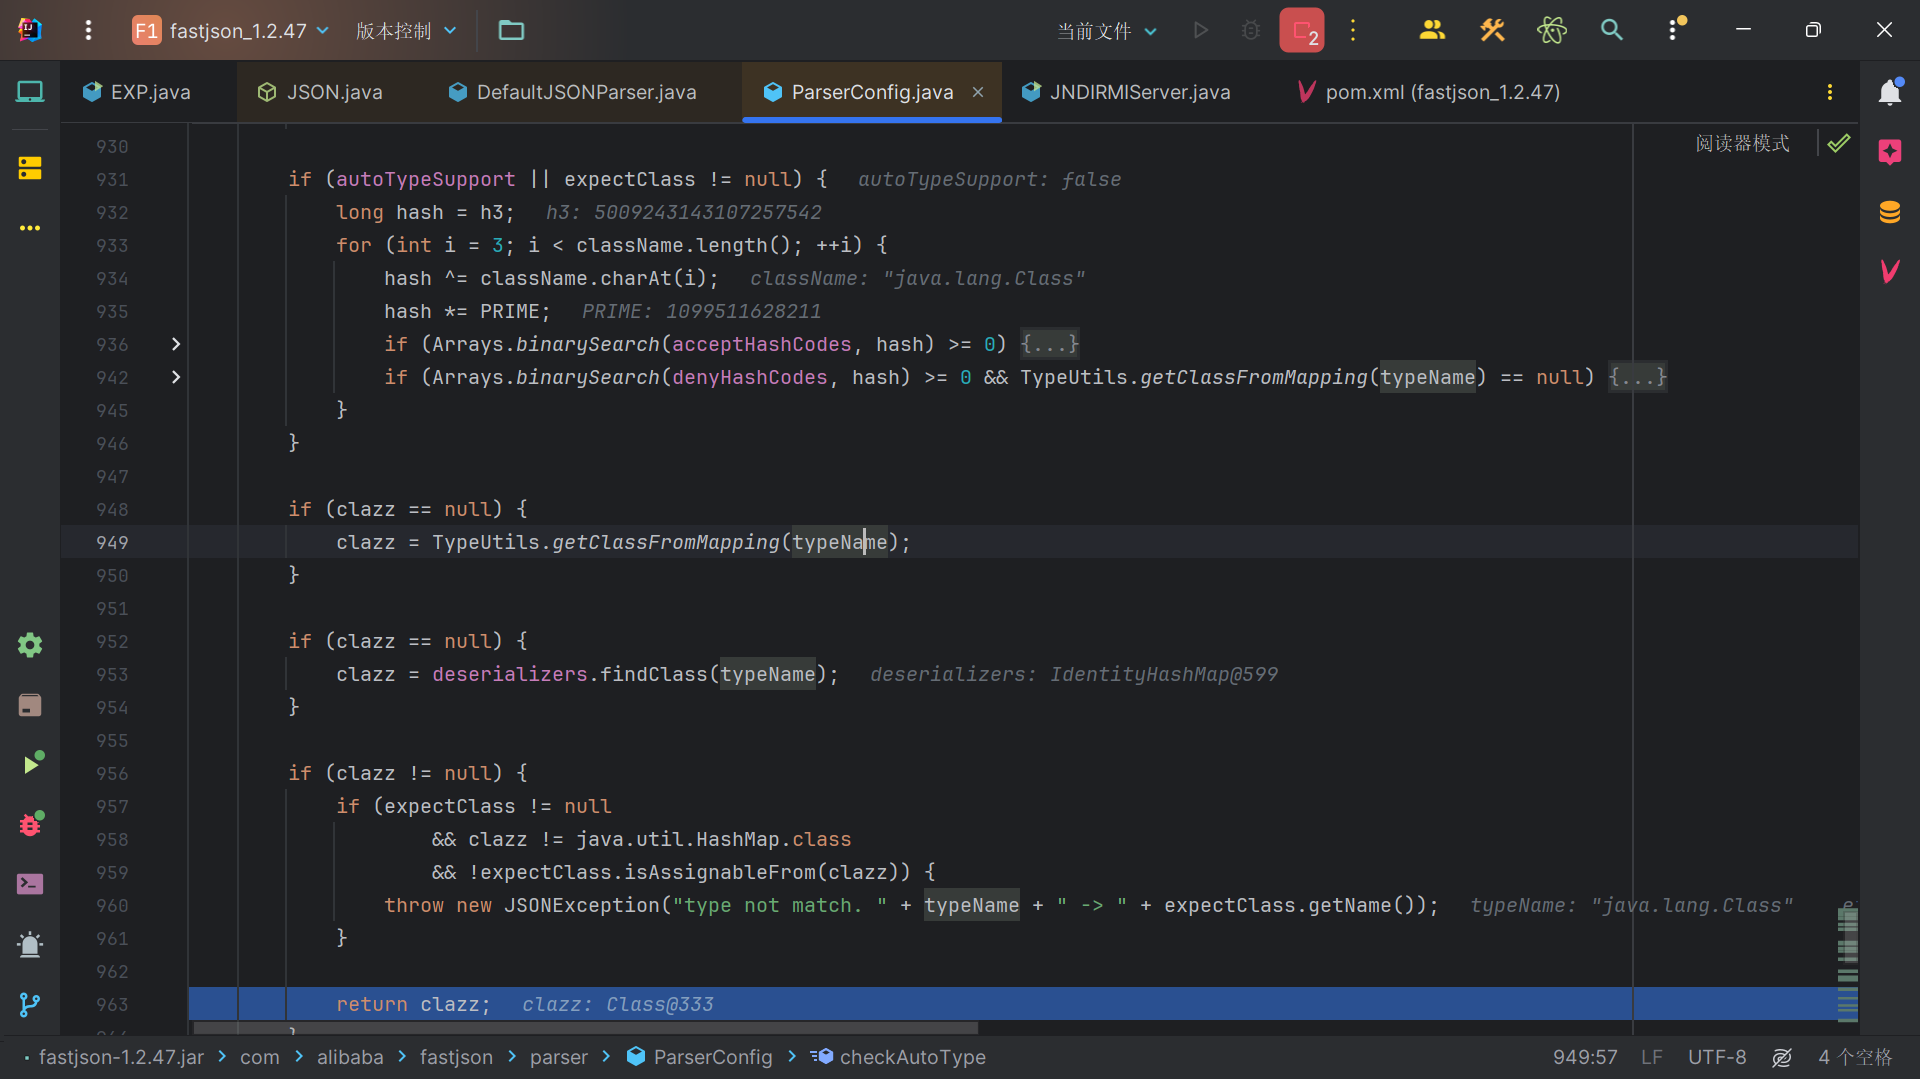Click the checkAutoType breadcrumb
Screen dimensions: 1920x1079
coord(898,1057)
